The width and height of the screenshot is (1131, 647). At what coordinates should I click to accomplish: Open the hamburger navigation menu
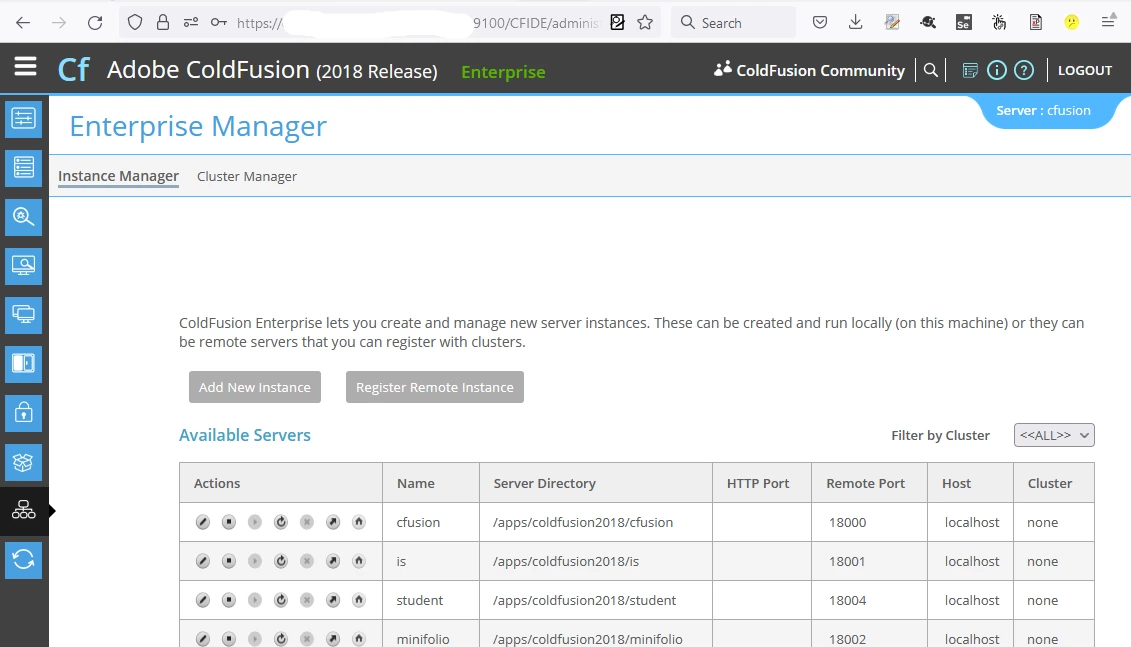coord(25,67)
